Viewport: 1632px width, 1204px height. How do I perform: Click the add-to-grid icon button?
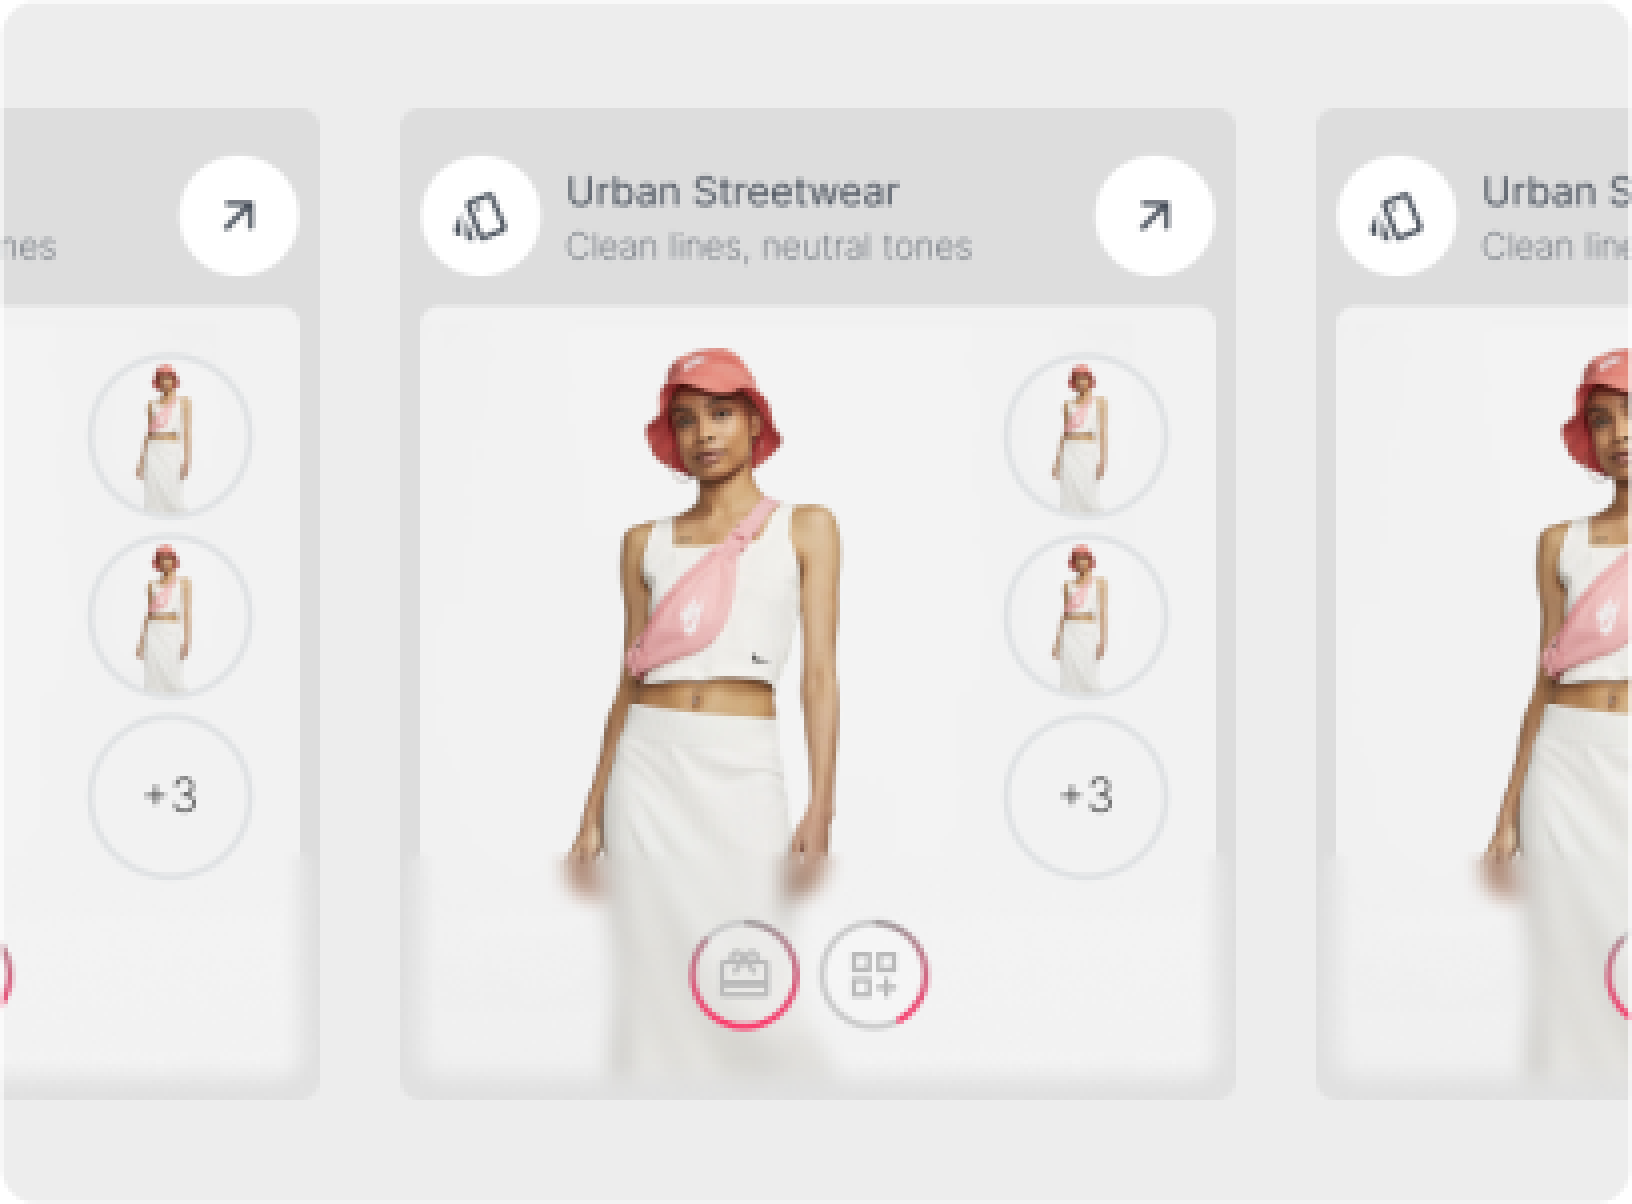(874, 974)
